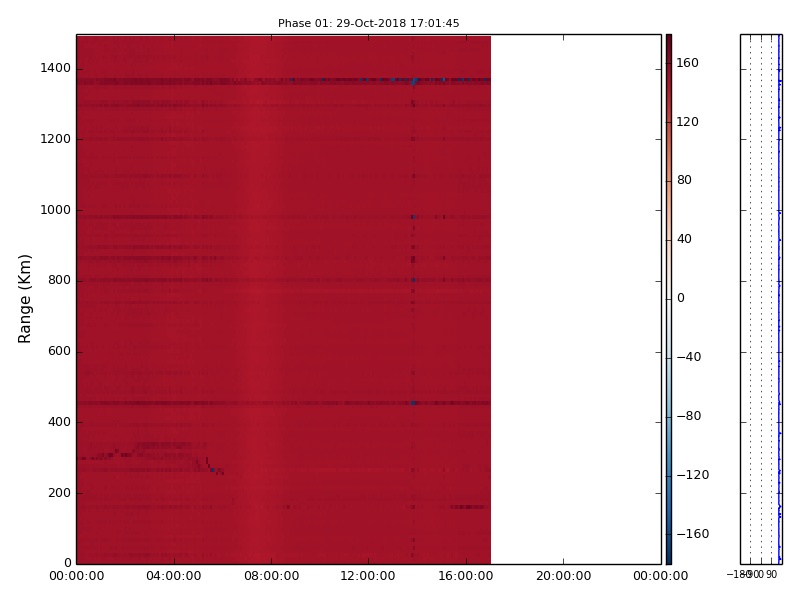Image resolution: width=800 pixels, height=600 pixels.
Task: Click x-axis tick label 20:00:00
Action: click(x=563, y=576)
